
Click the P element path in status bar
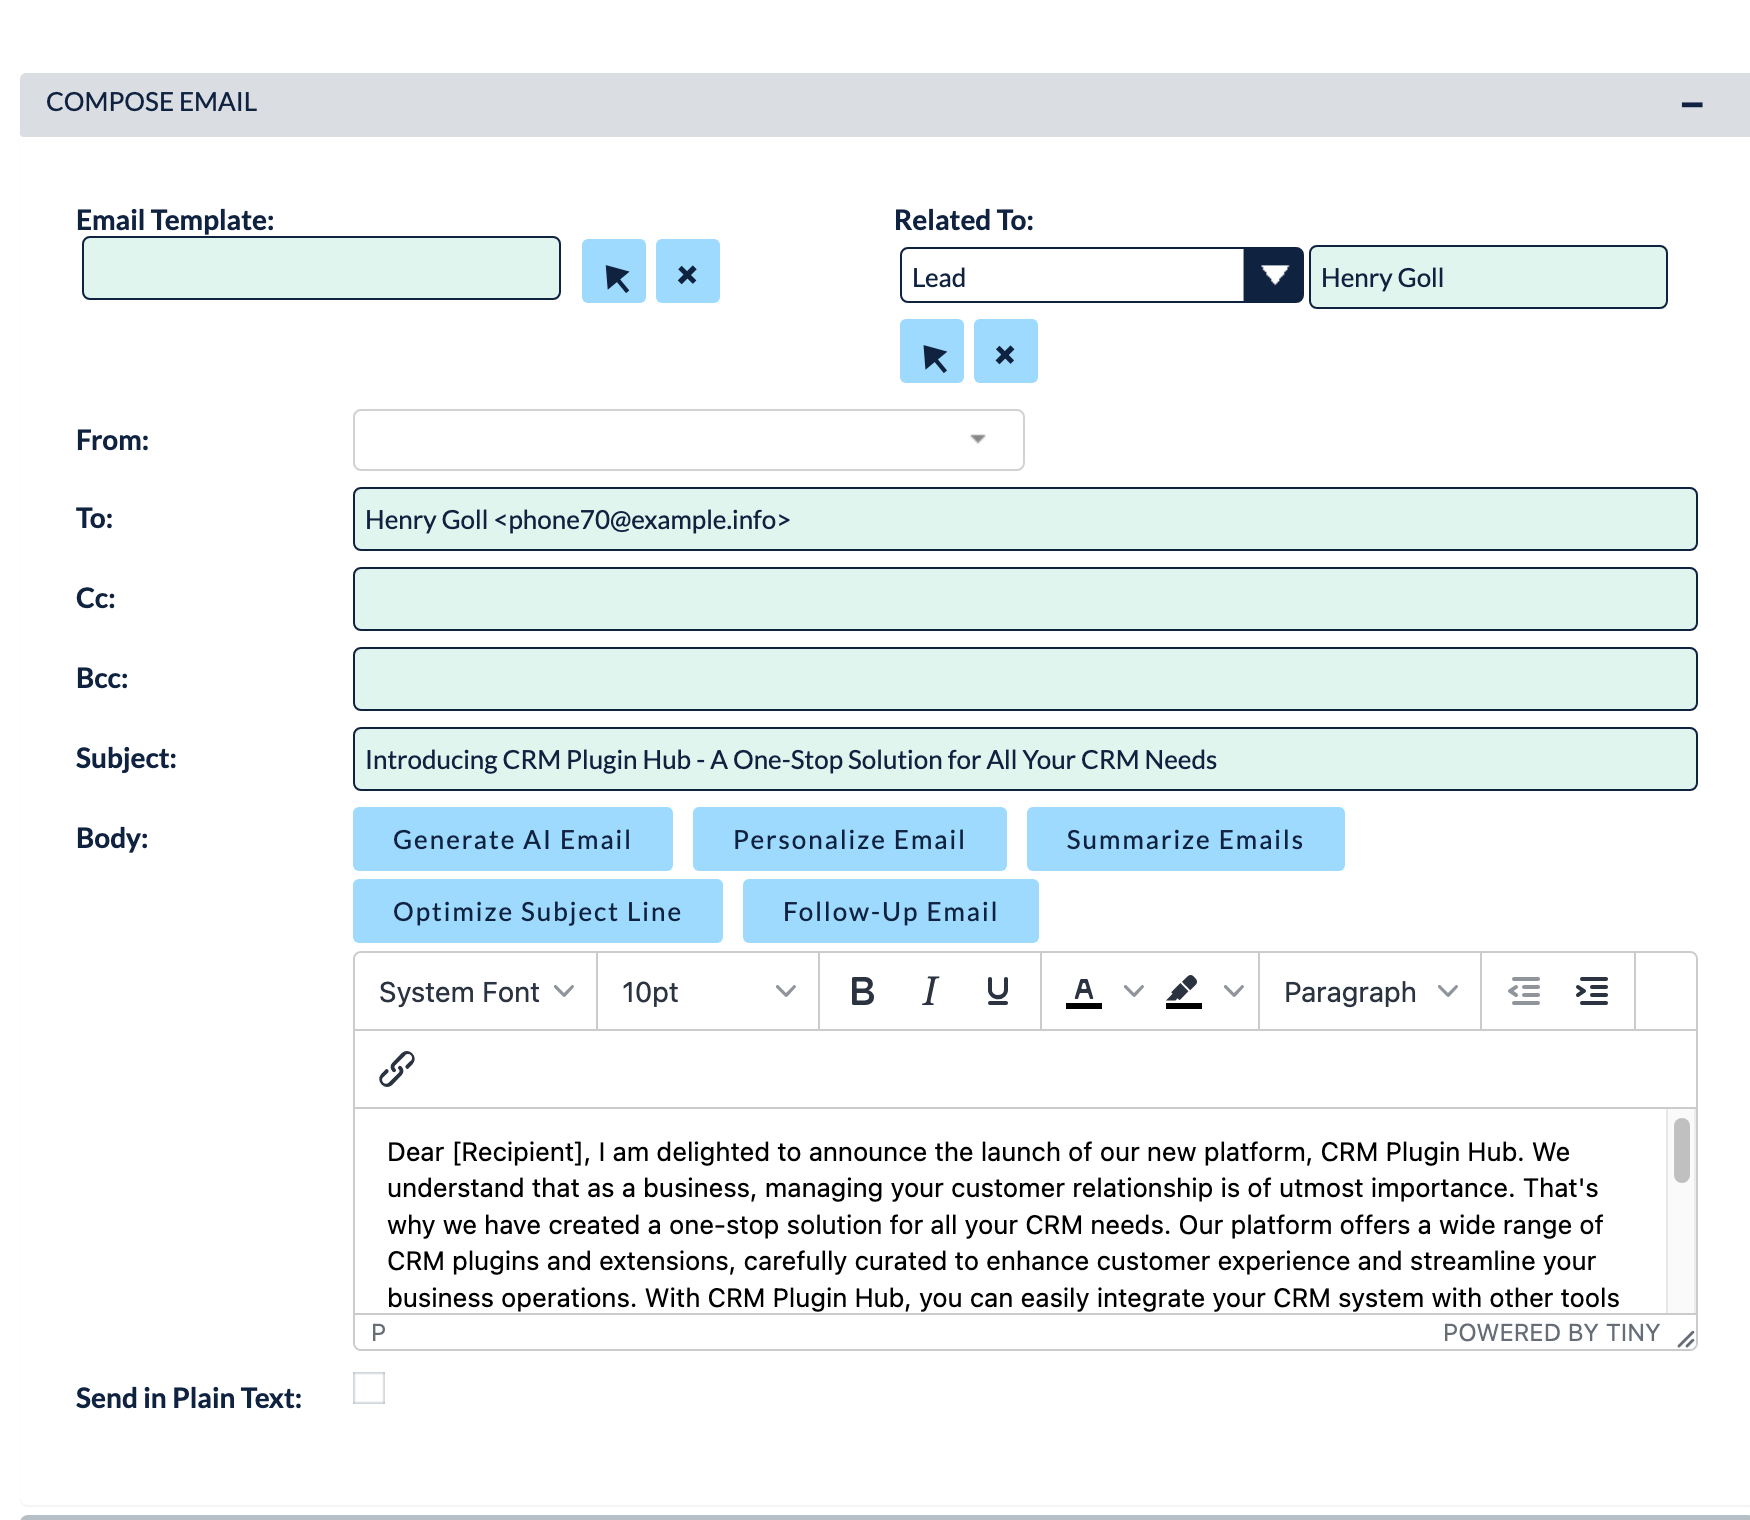pos(378,1332)
